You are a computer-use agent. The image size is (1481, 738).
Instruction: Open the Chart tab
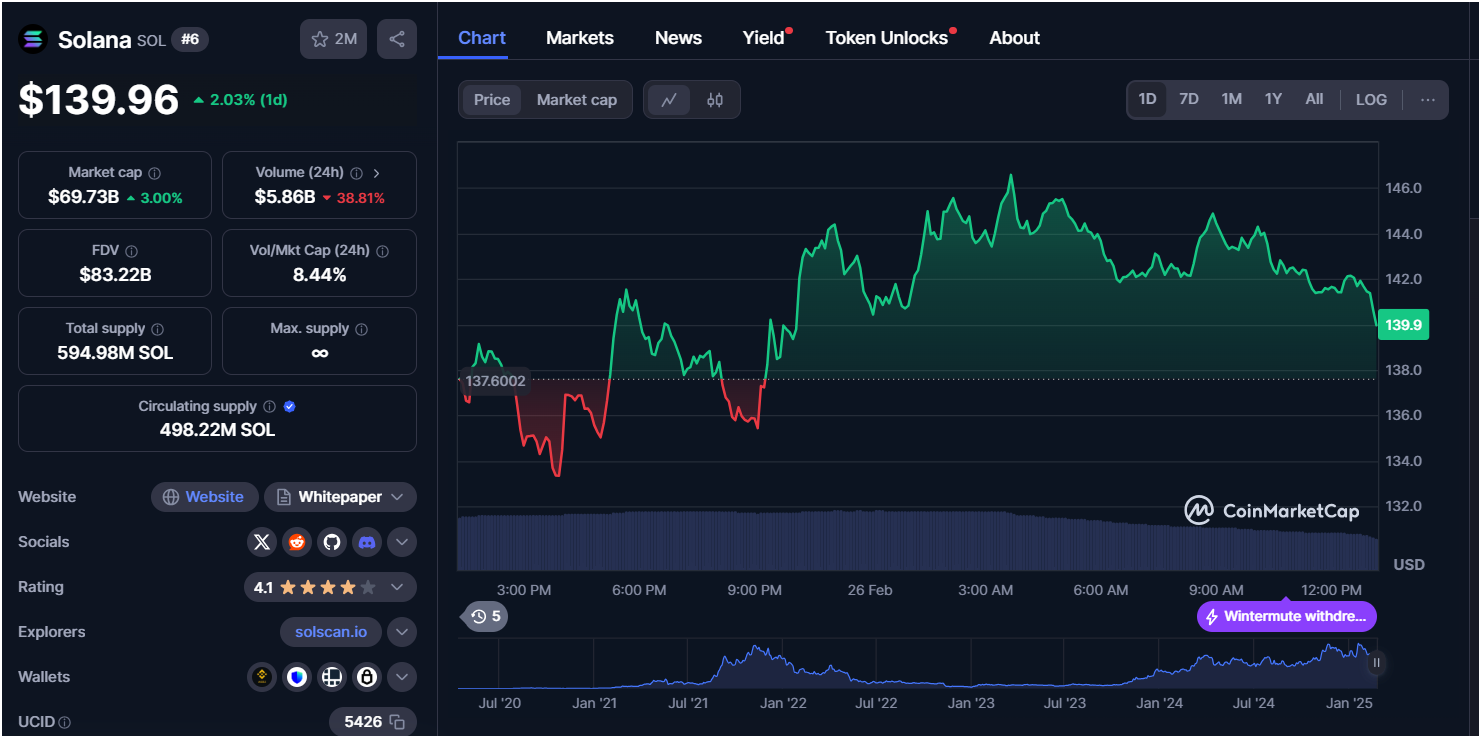coord(482,38)
